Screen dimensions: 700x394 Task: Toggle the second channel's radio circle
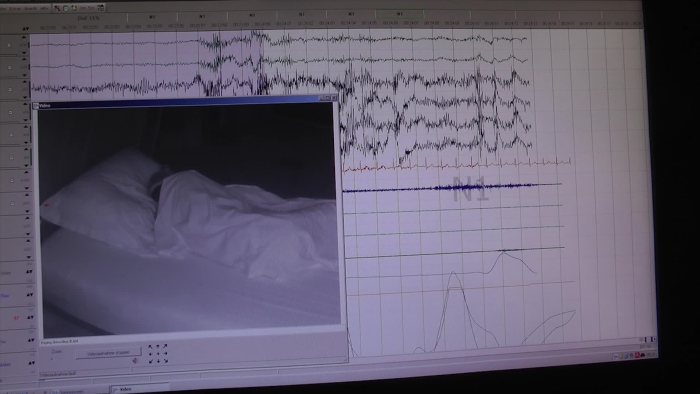(x=9, y=67)
